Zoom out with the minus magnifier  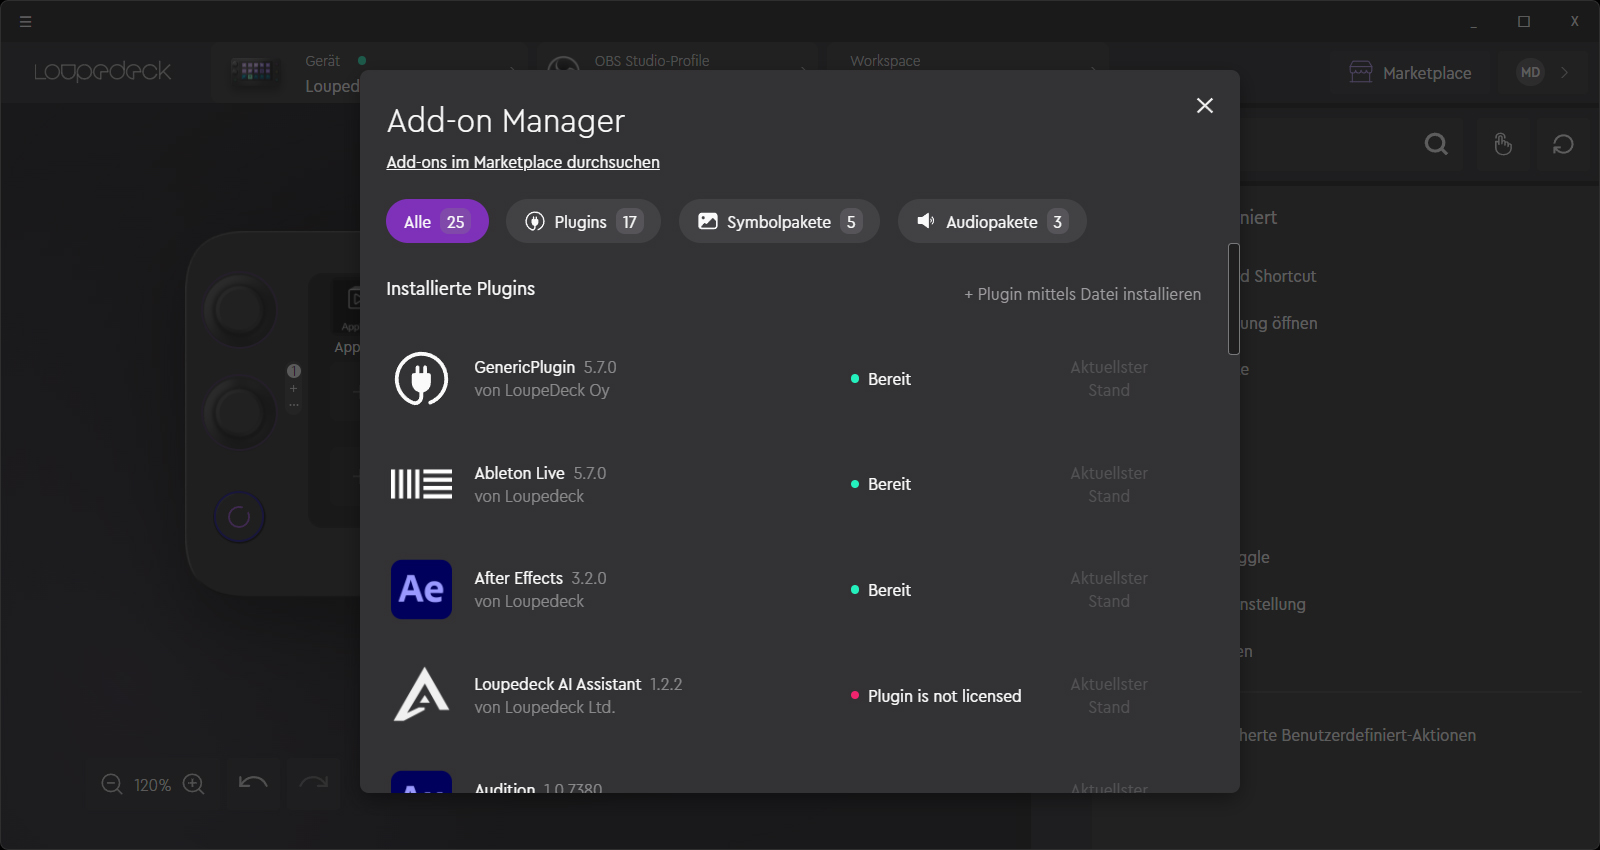(112, 785)
